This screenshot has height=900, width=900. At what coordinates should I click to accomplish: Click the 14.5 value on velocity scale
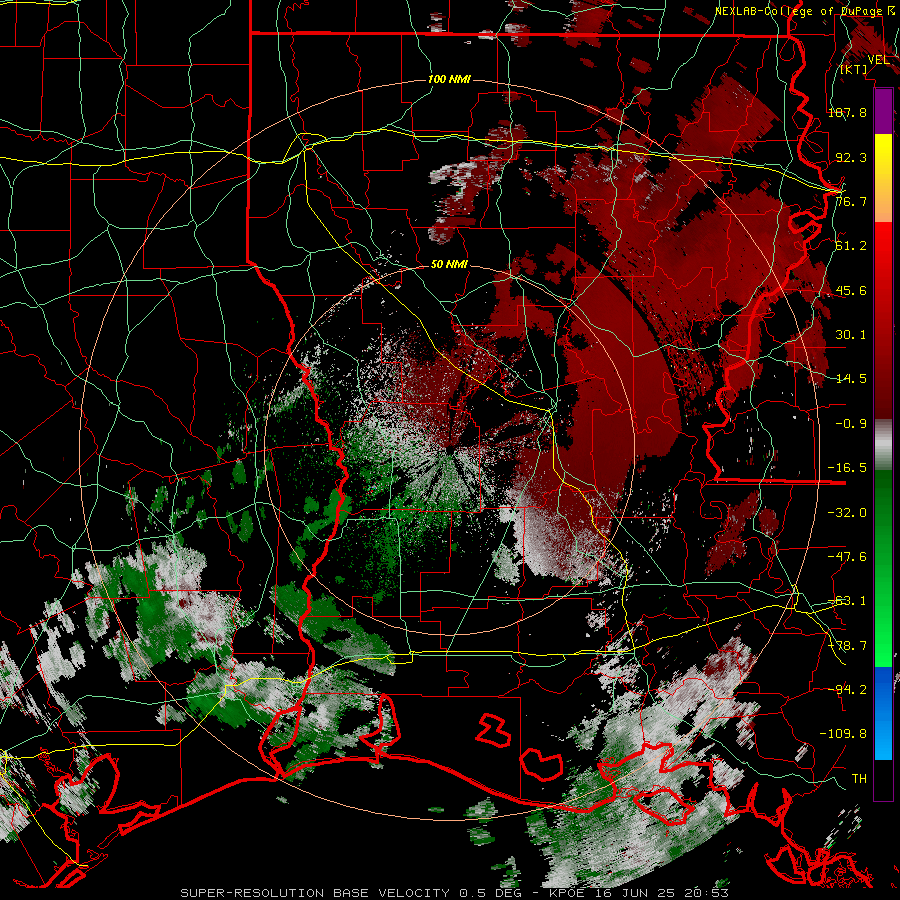(851, 378)
